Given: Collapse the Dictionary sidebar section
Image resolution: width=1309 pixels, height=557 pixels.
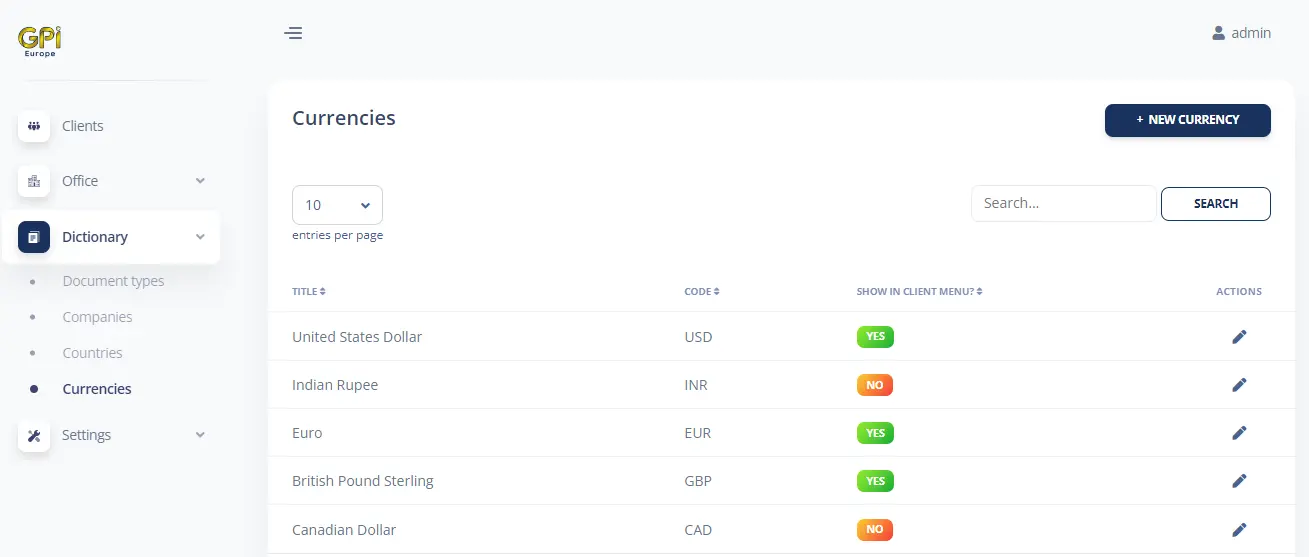Looking at the screenshot, I should point(200,237).
